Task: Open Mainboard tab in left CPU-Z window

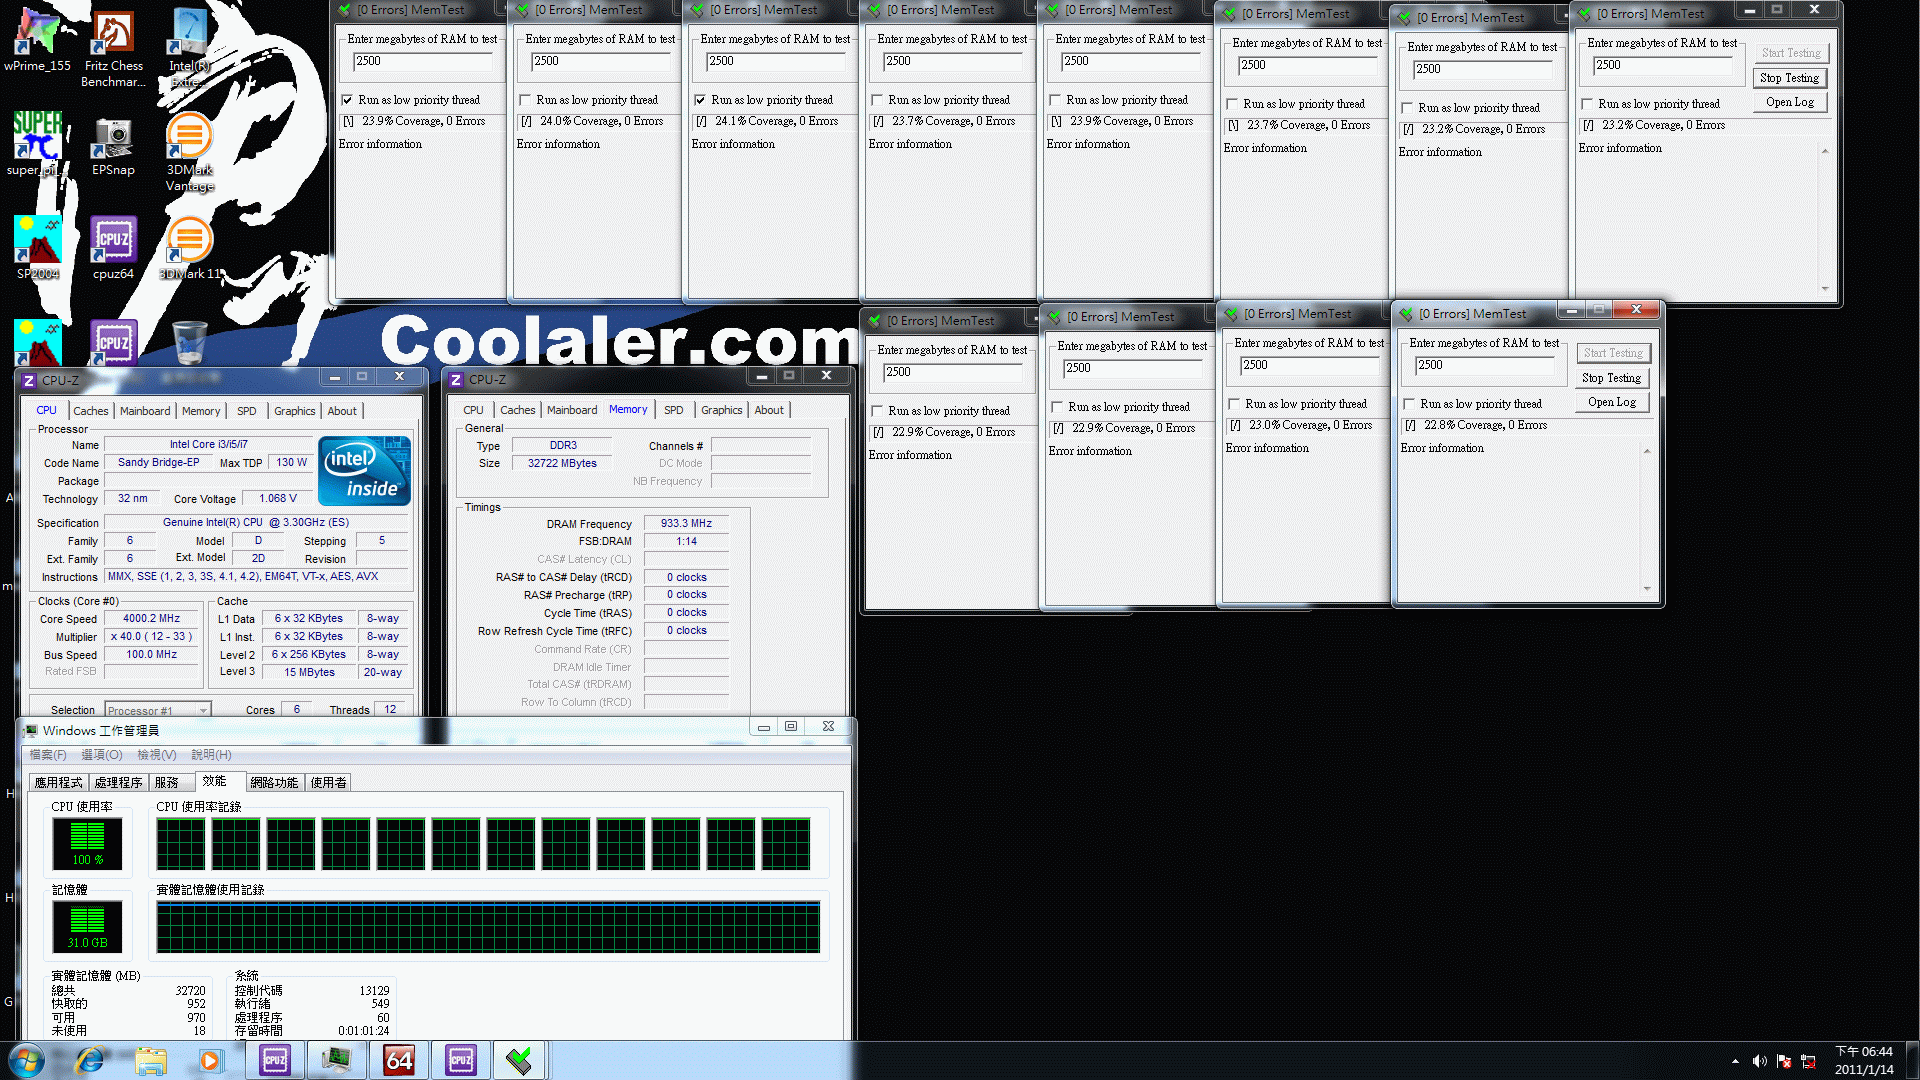Action: [x=145, y=411]
